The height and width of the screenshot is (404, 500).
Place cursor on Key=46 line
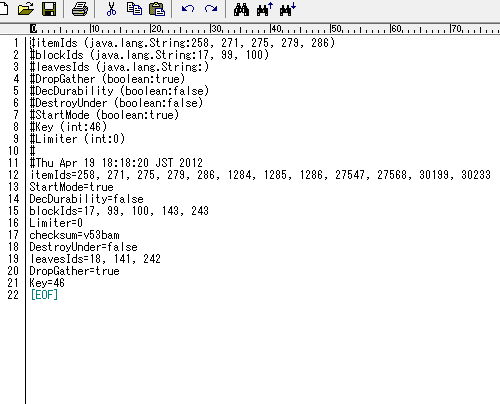(47, 283)
